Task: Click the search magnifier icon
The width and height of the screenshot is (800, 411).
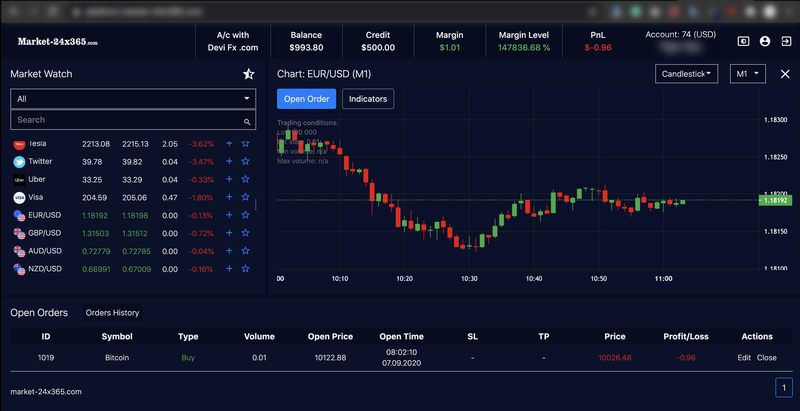Action: point(247,121)
